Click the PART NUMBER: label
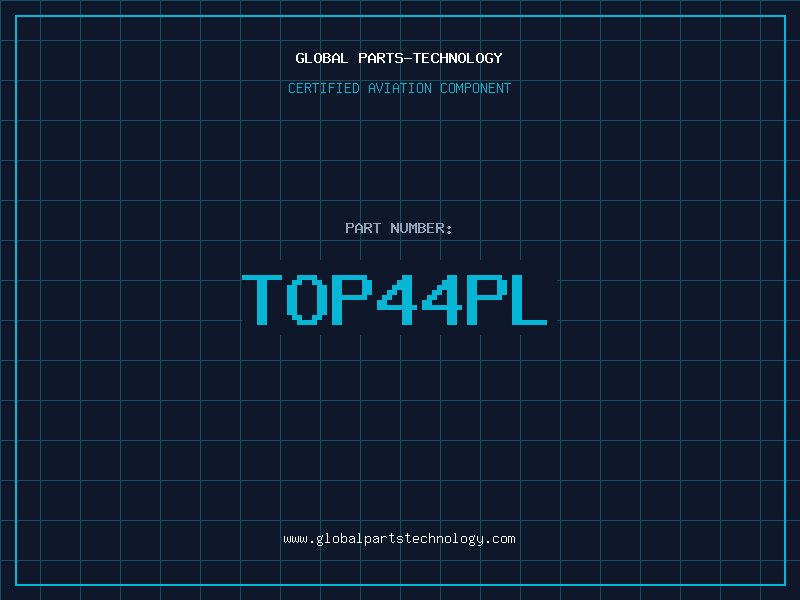 pos(398,228)
